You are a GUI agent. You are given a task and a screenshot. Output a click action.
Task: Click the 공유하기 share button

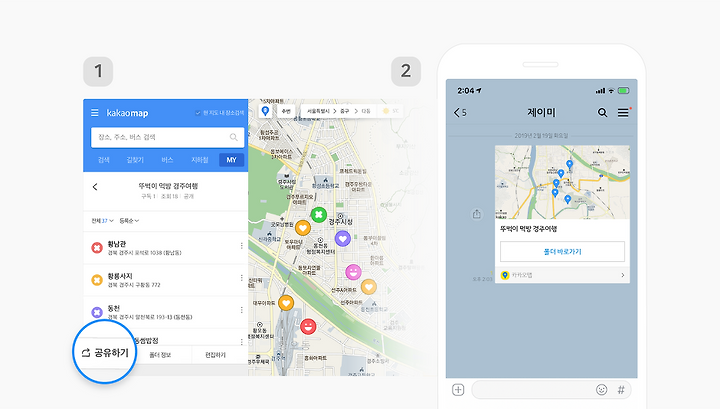(x=105, y=353)
